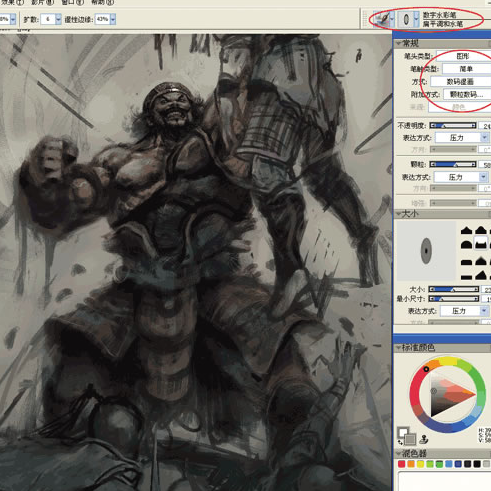Open the 窗口 (Window) menu
The width and height of the screenshot is (491, 491).
click(73, 2)
